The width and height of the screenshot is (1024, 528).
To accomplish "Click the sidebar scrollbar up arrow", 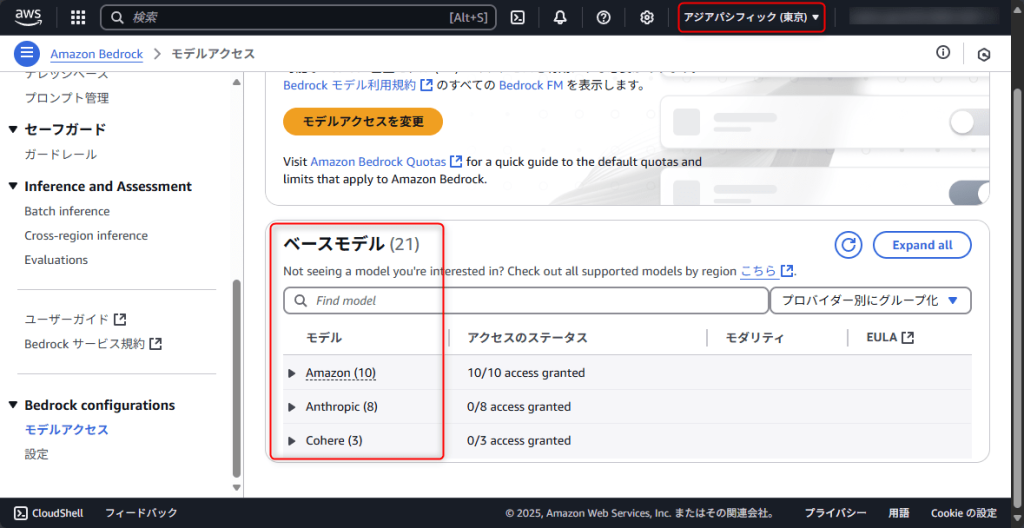I will click(x=236, y=82).
